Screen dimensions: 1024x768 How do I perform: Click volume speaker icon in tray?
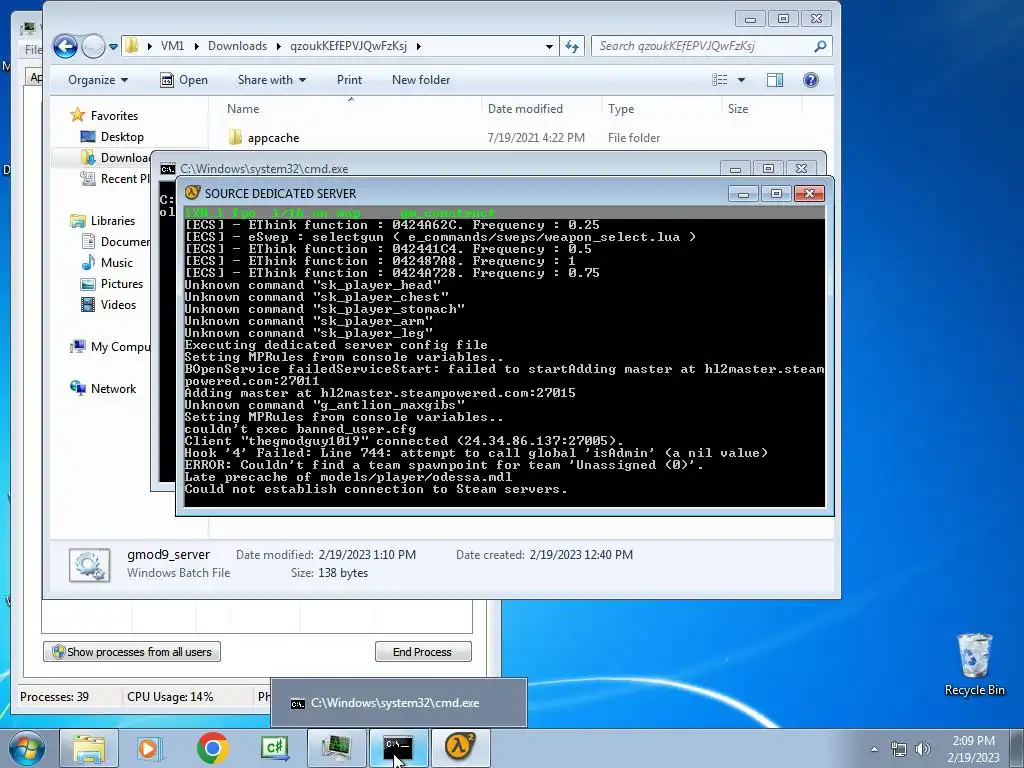[923, 749]
